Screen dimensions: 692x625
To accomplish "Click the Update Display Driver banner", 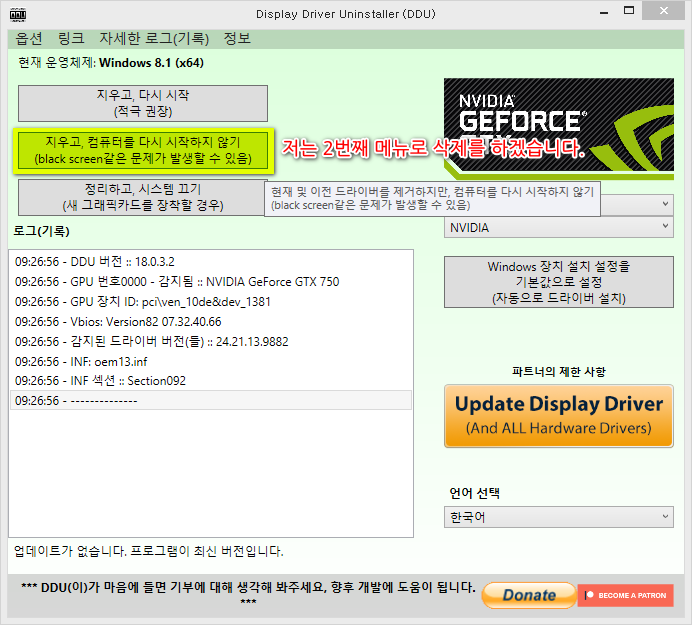I will [x=559, y=416].
